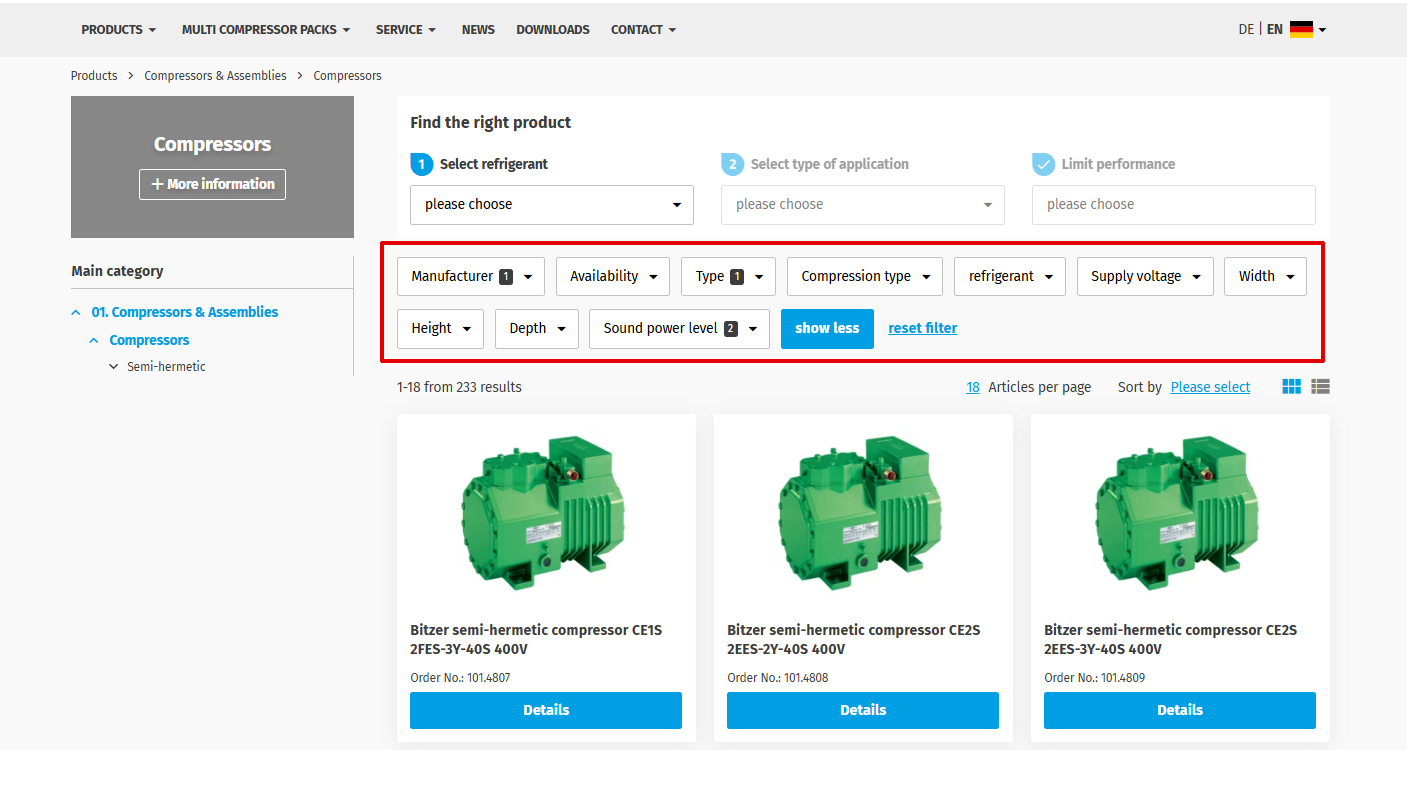This screenshot has height=806, width=1407.
Task: Open the Select refrigerant dropdown
Action: point(551,205)
